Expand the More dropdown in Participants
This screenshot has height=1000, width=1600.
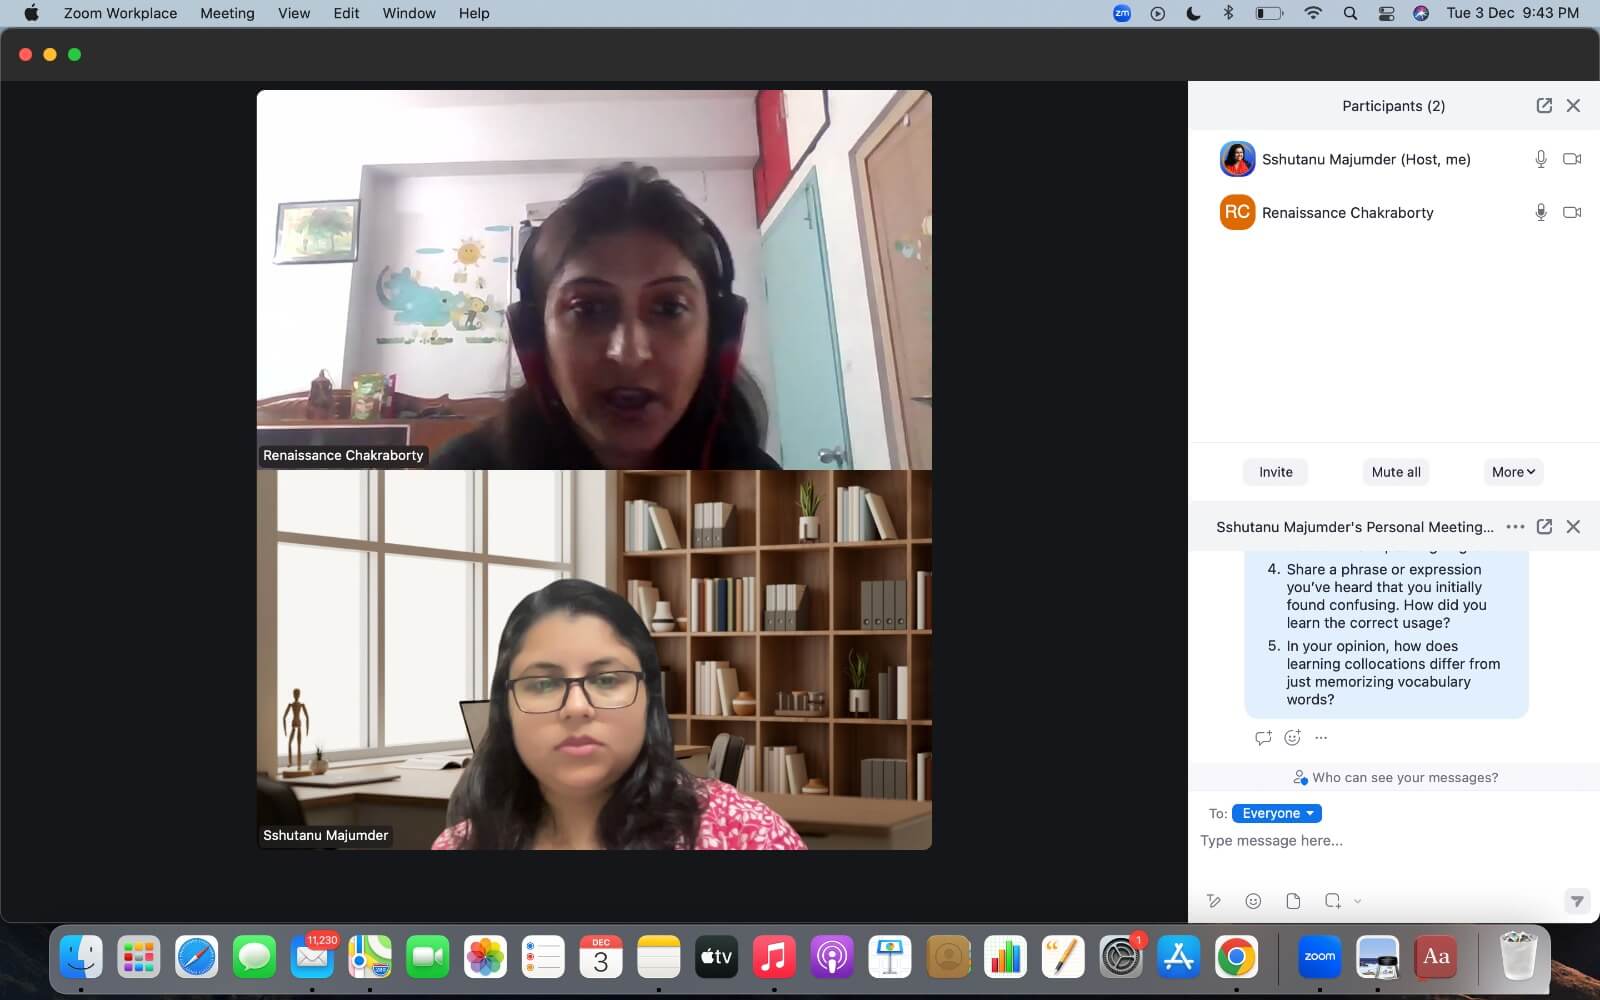tap(1513, 472)
